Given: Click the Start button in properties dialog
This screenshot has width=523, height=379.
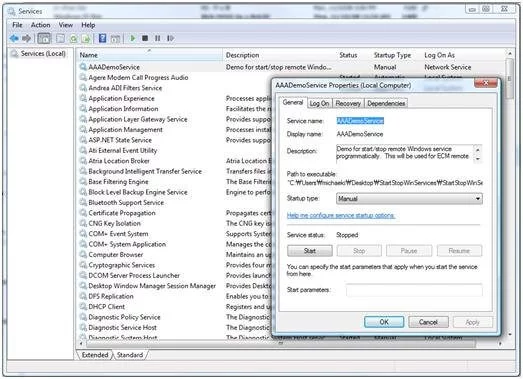Looking at the screenshot, I should tap(310, 251).
